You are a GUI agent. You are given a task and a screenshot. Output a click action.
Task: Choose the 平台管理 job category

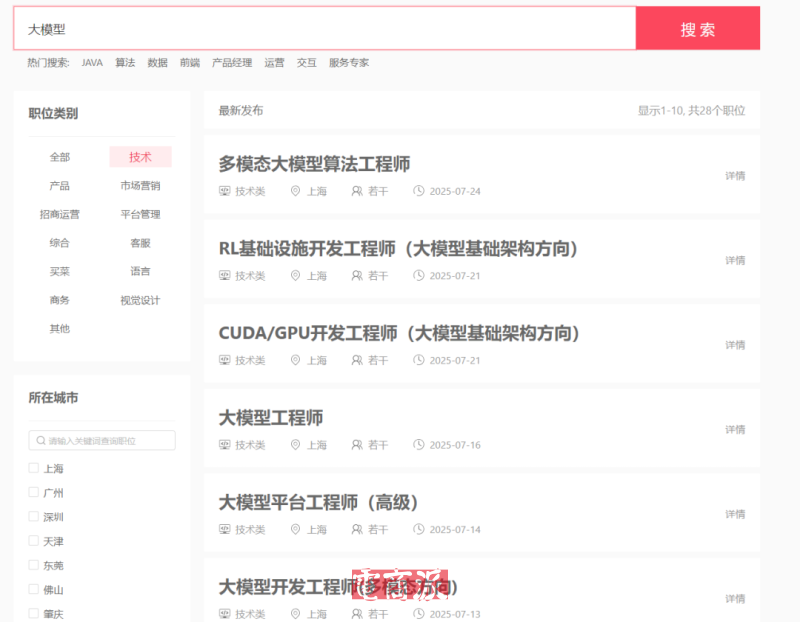[140, 214]
